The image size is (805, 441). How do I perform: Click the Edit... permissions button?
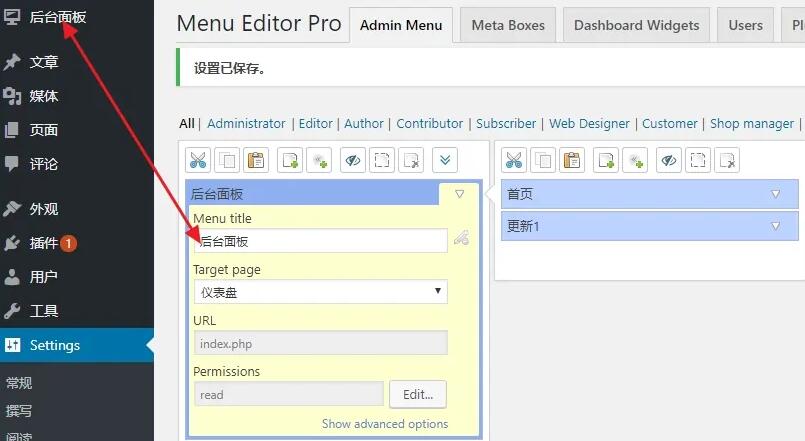point(418,394)
